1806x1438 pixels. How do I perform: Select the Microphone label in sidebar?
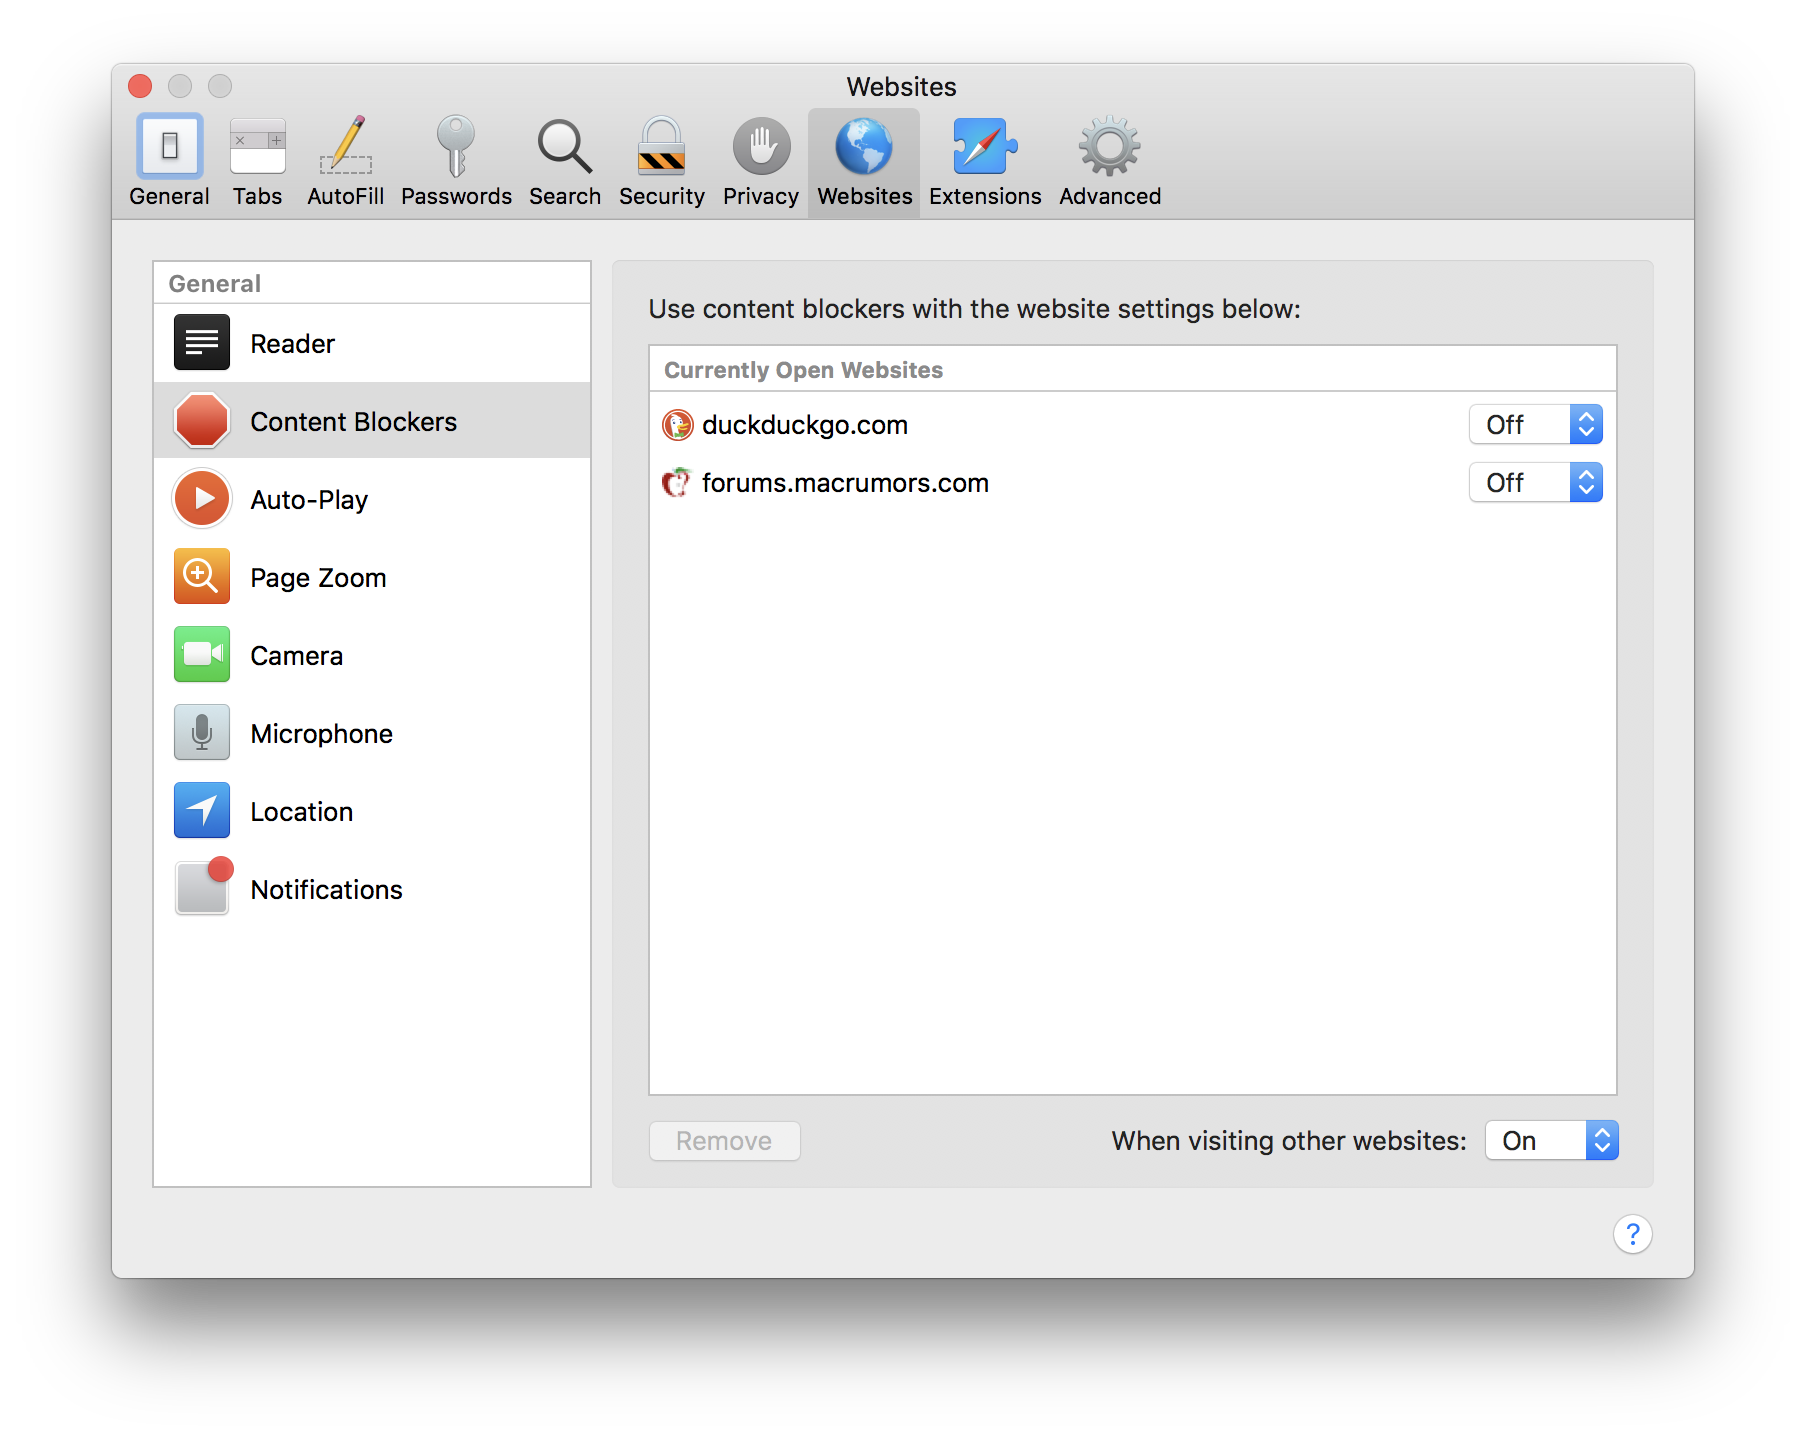click(321, 734)
